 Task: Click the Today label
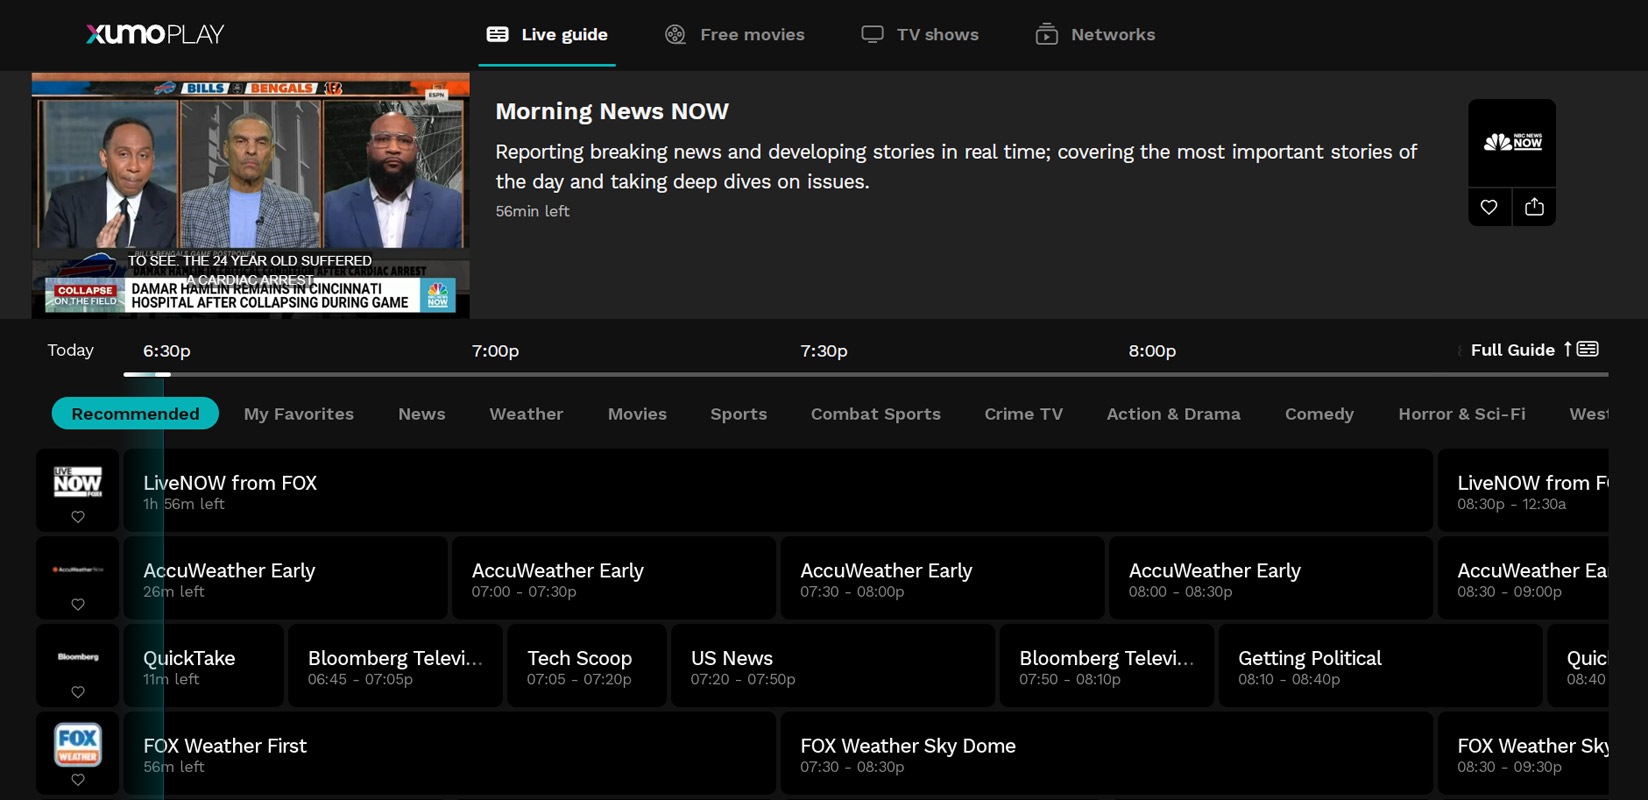(x=70, y=350)
